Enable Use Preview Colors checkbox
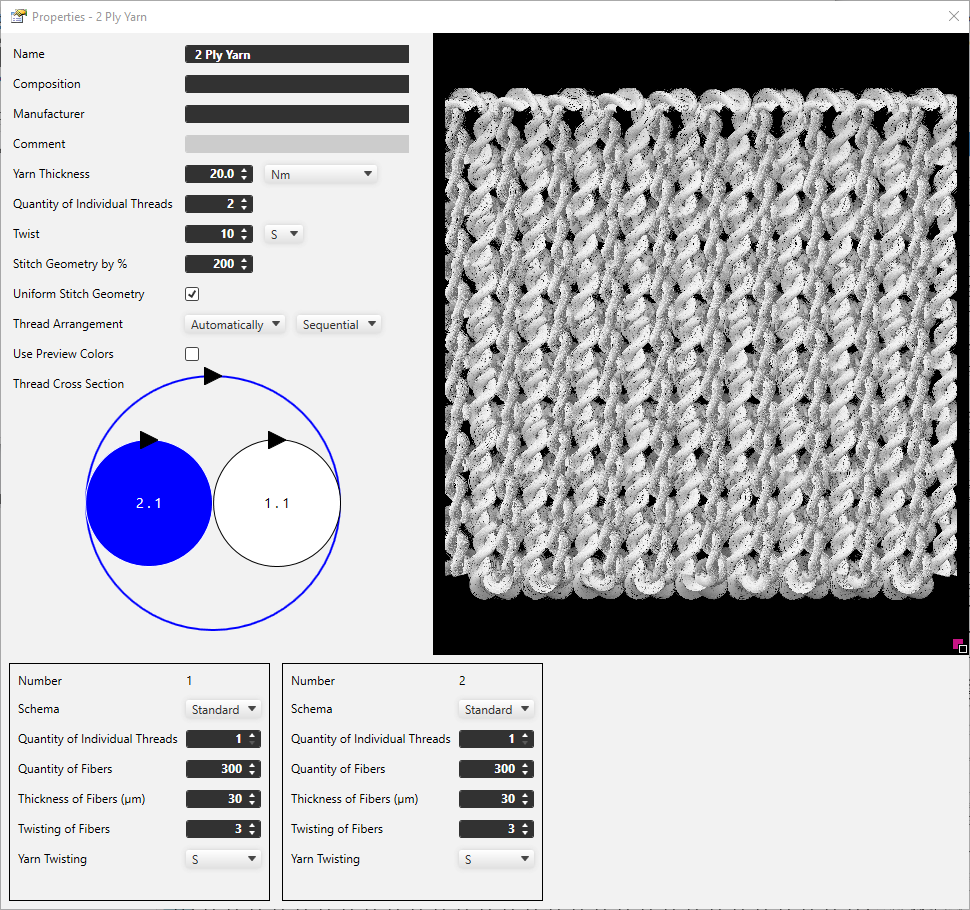970x910 pixels. click(192, 354)
